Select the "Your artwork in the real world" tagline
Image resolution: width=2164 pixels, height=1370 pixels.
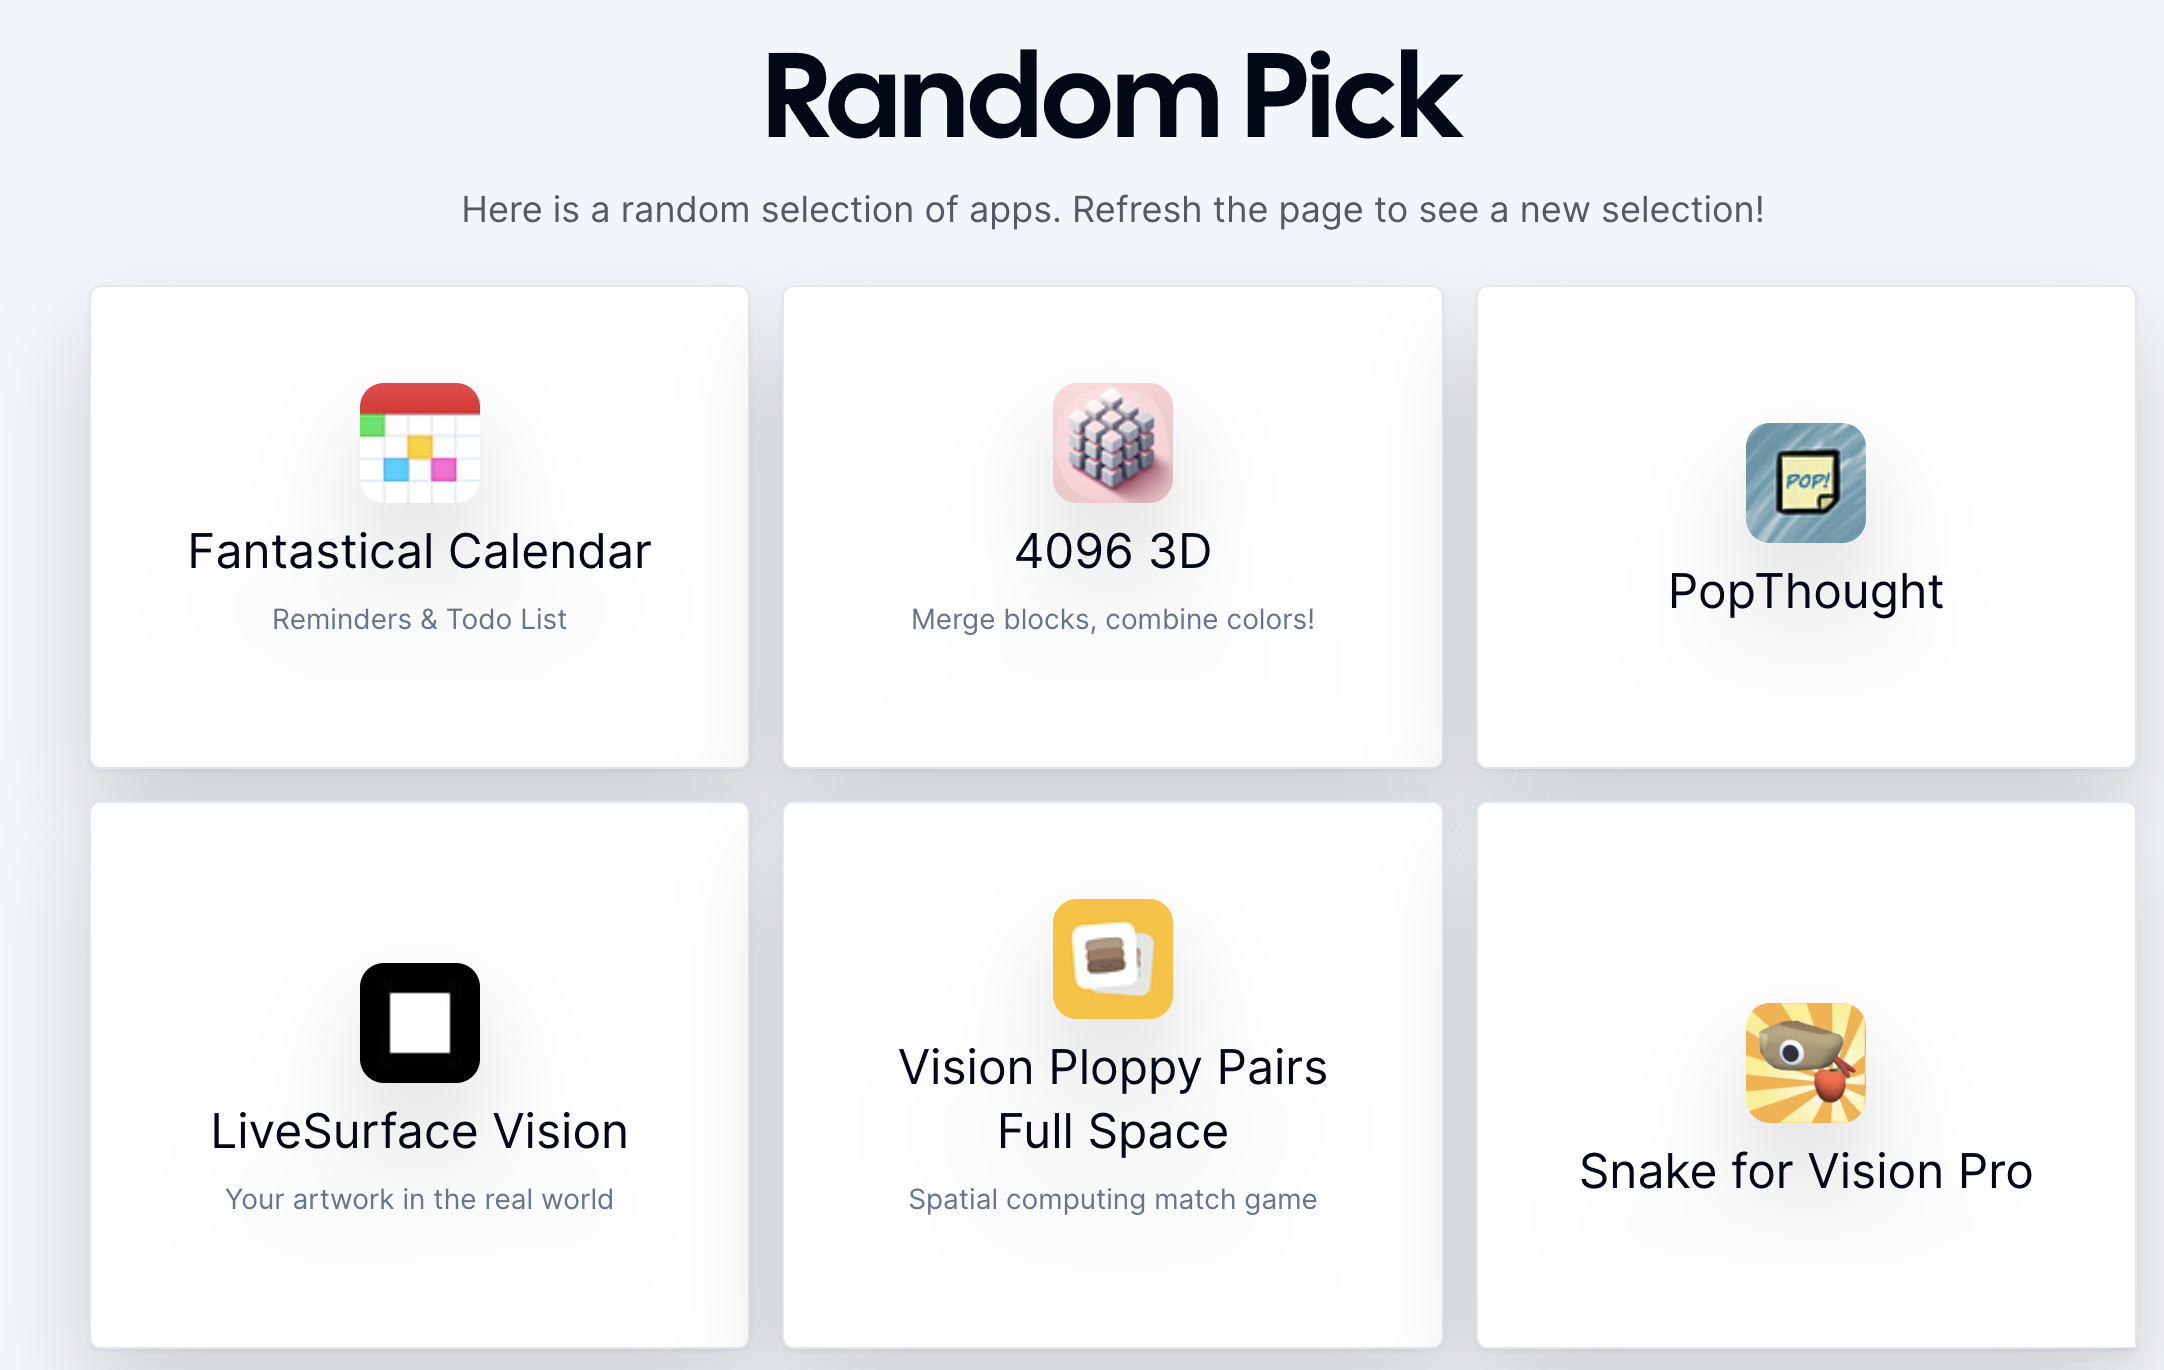(x=419, y=1200)
